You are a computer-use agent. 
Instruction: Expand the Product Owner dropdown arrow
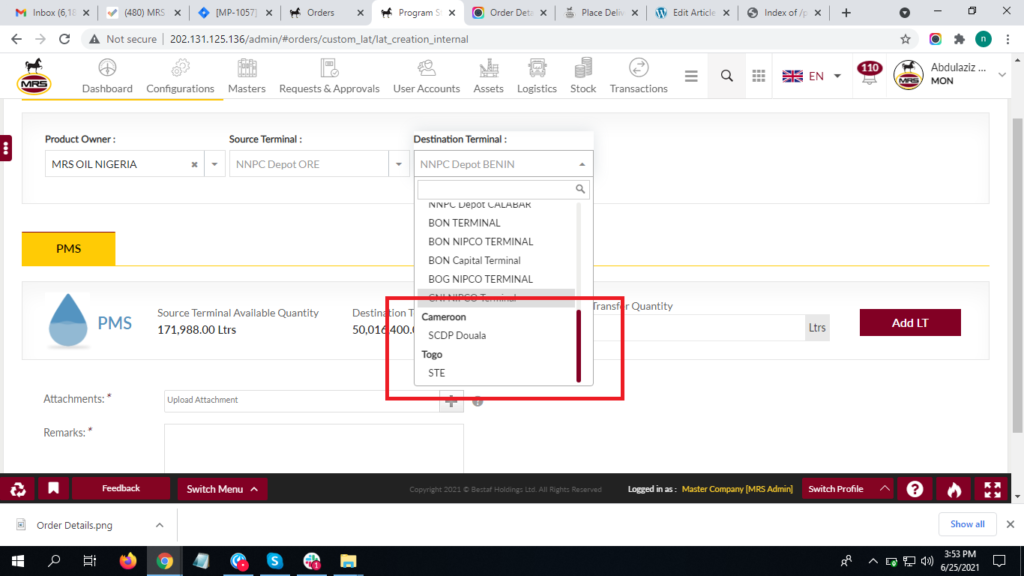214,164
